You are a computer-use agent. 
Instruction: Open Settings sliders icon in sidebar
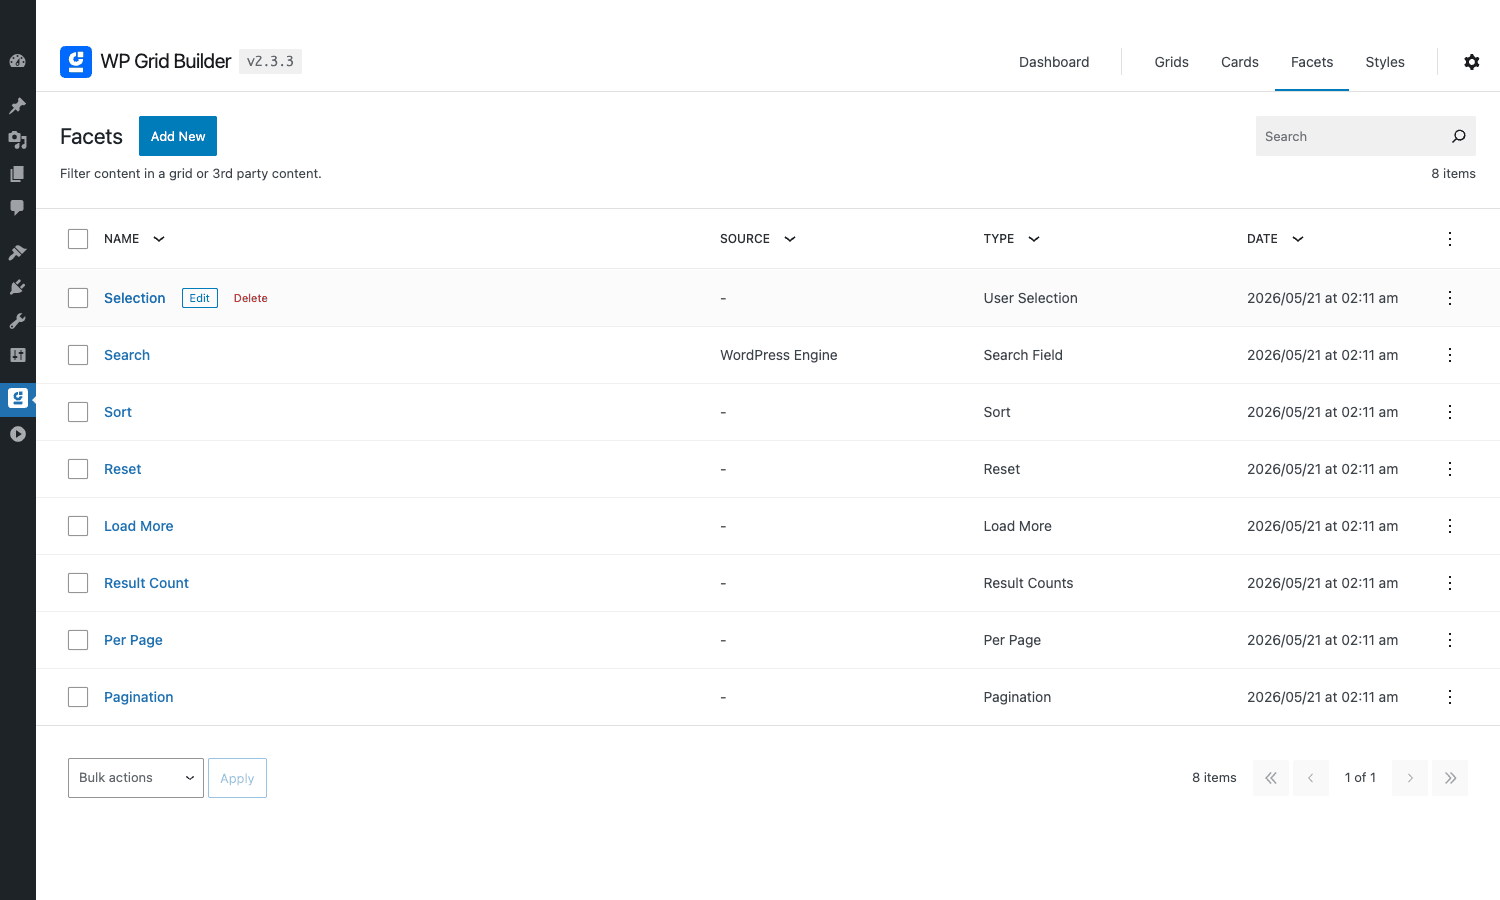17,355
